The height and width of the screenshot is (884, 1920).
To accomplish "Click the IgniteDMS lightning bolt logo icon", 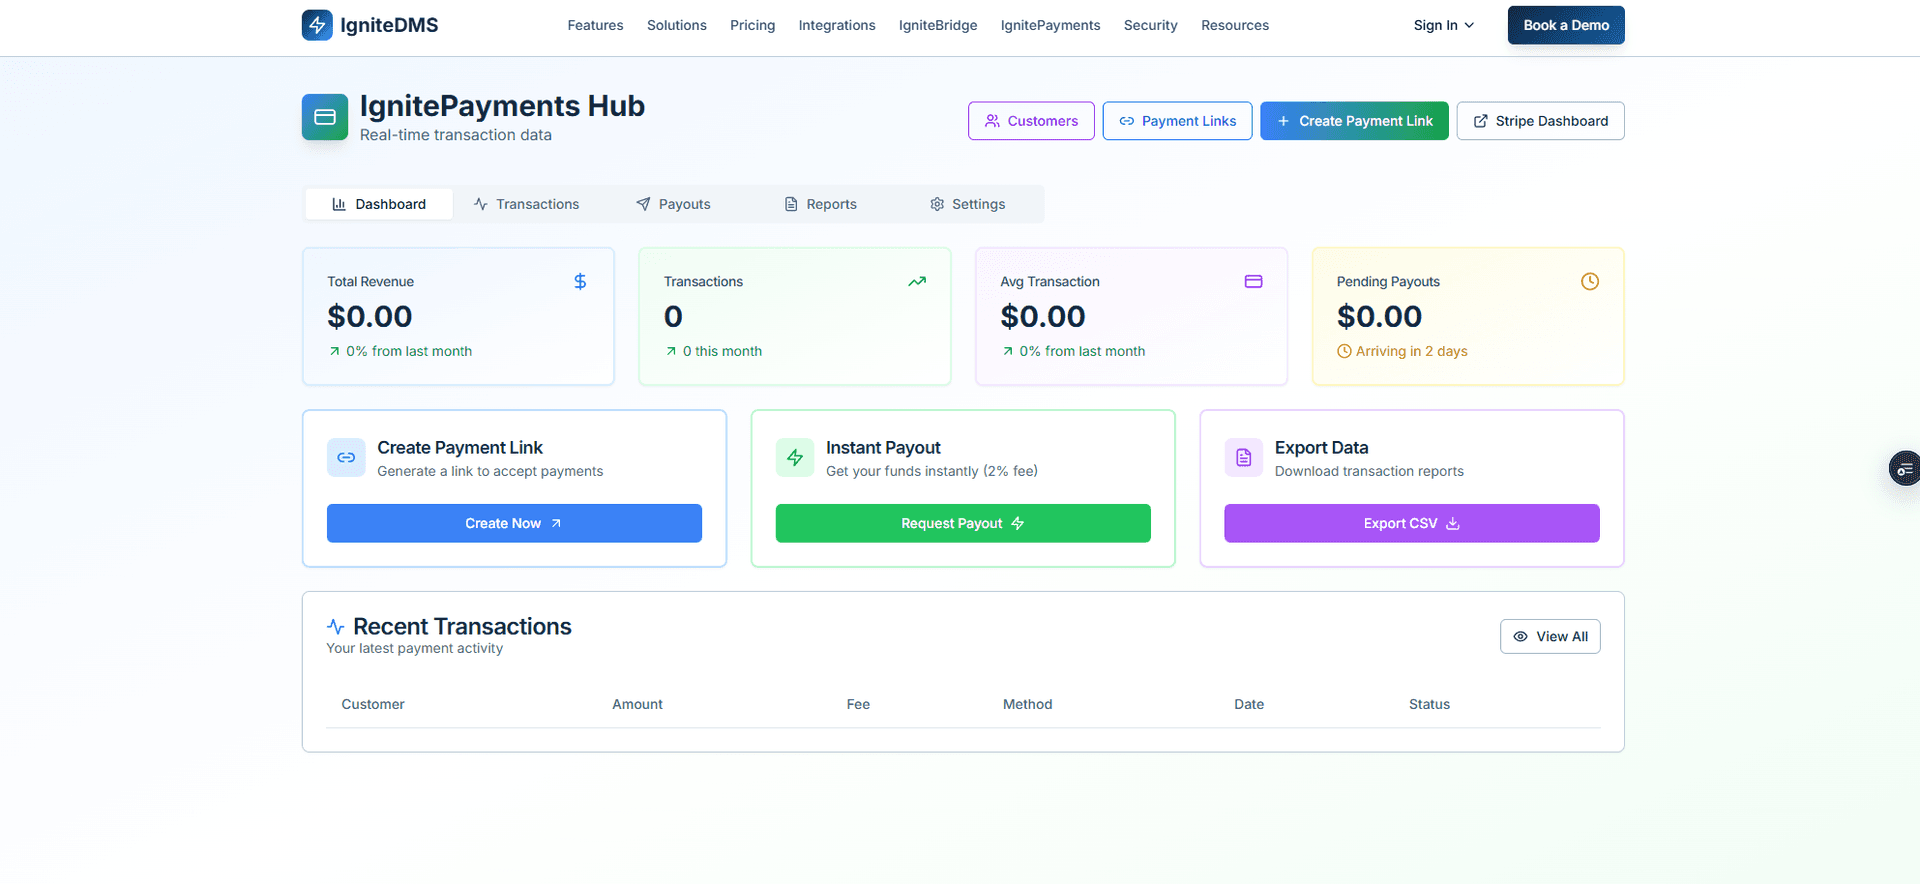I will [x=317, y=25].
